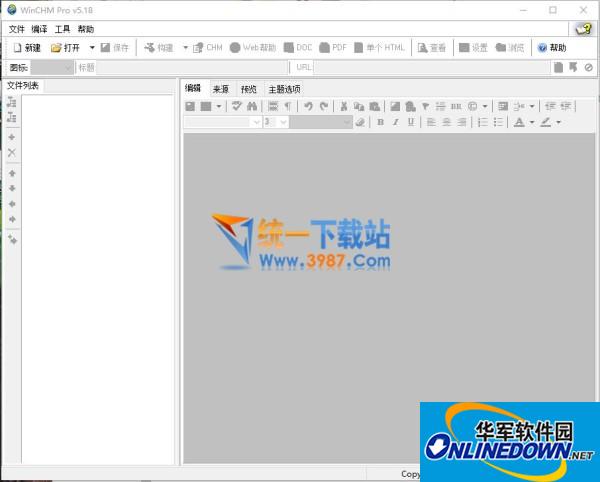Open the special character dropdown arrow
The height and width of the screenshot is (482, 600).
pos(484,106)
